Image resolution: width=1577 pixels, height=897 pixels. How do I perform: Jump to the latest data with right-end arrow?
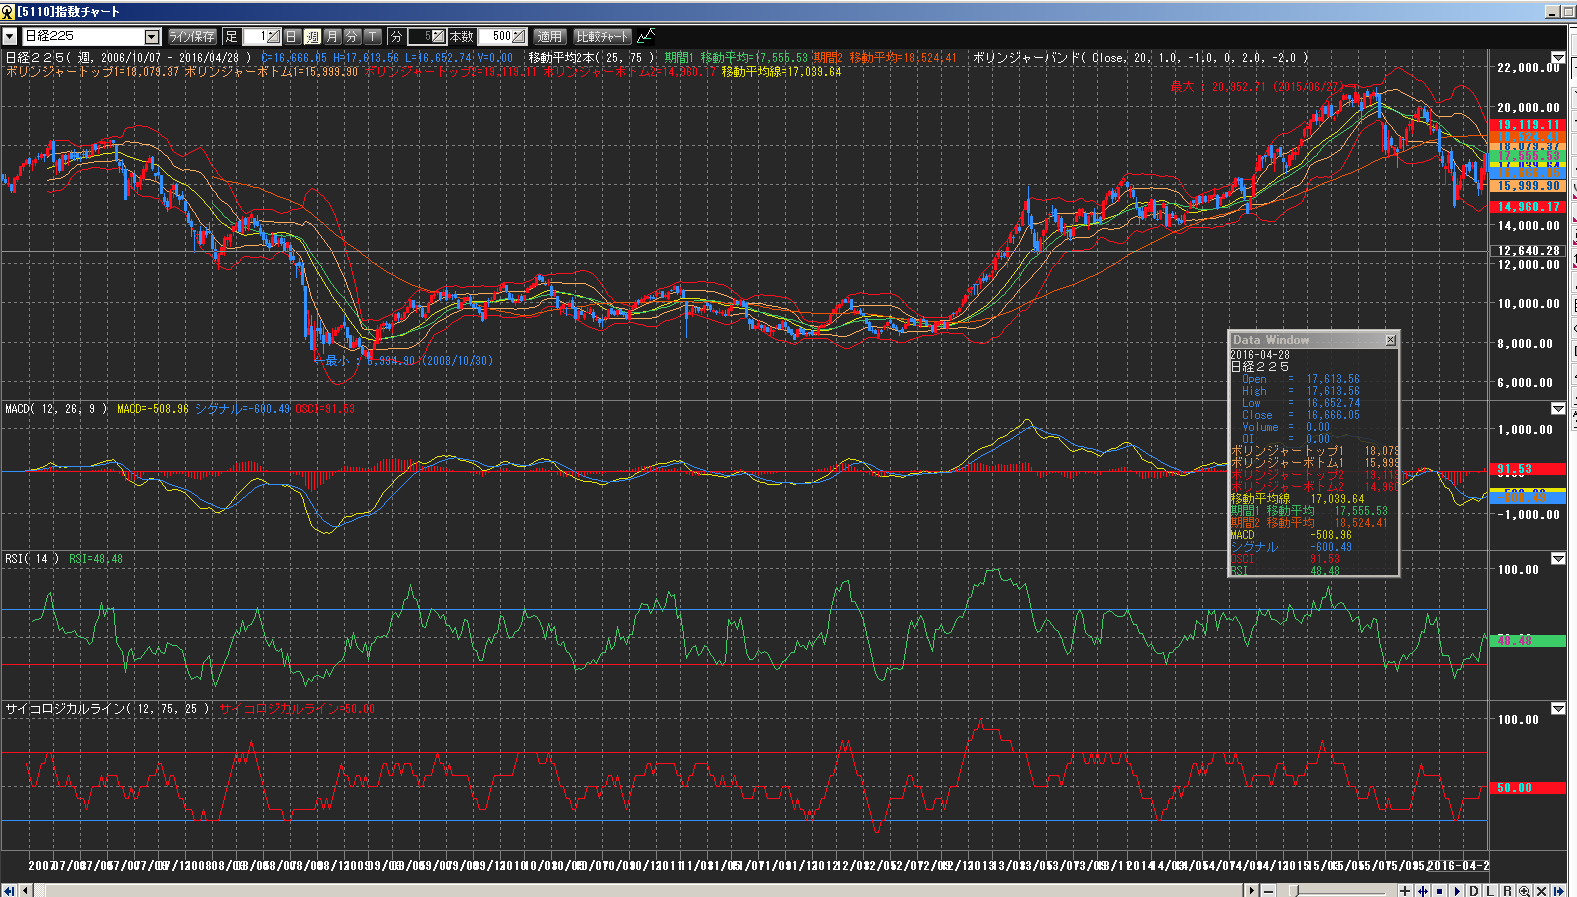coord(1558,890)
